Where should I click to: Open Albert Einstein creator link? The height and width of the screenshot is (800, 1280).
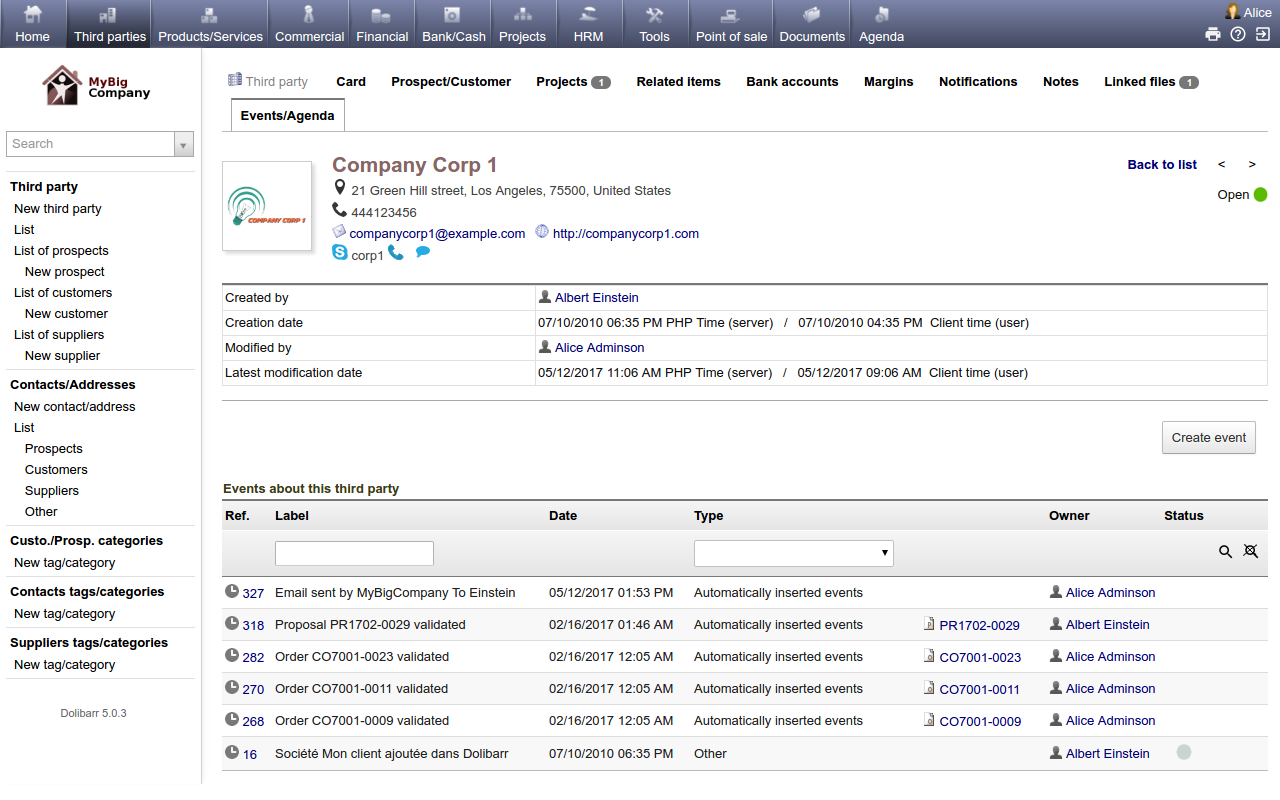(x=596, y=298)
